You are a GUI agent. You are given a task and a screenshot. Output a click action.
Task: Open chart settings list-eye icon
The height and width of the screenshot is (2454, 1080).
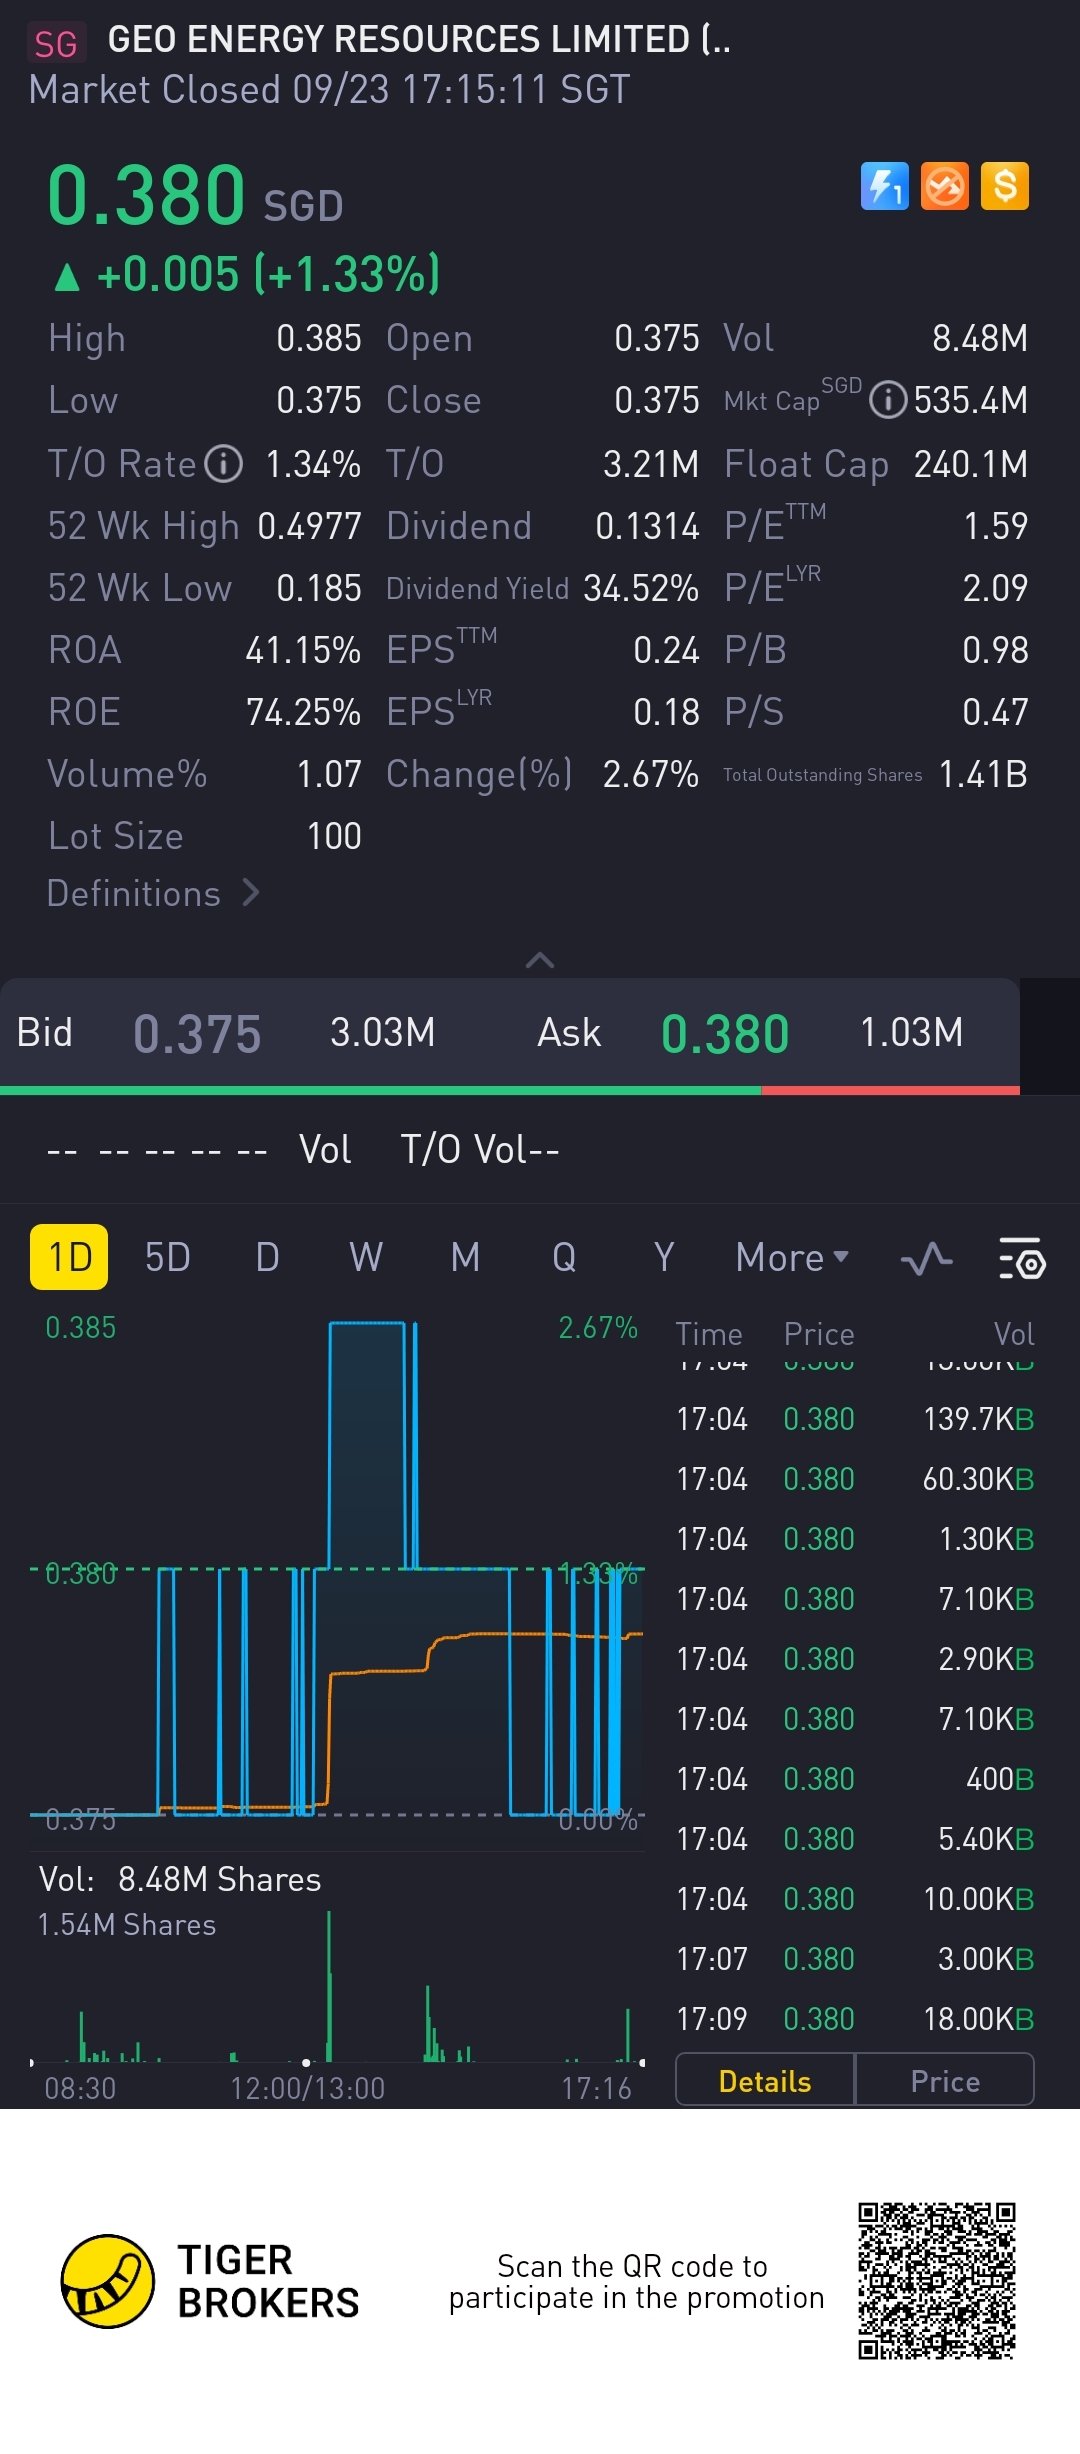coord(1021,1258)
